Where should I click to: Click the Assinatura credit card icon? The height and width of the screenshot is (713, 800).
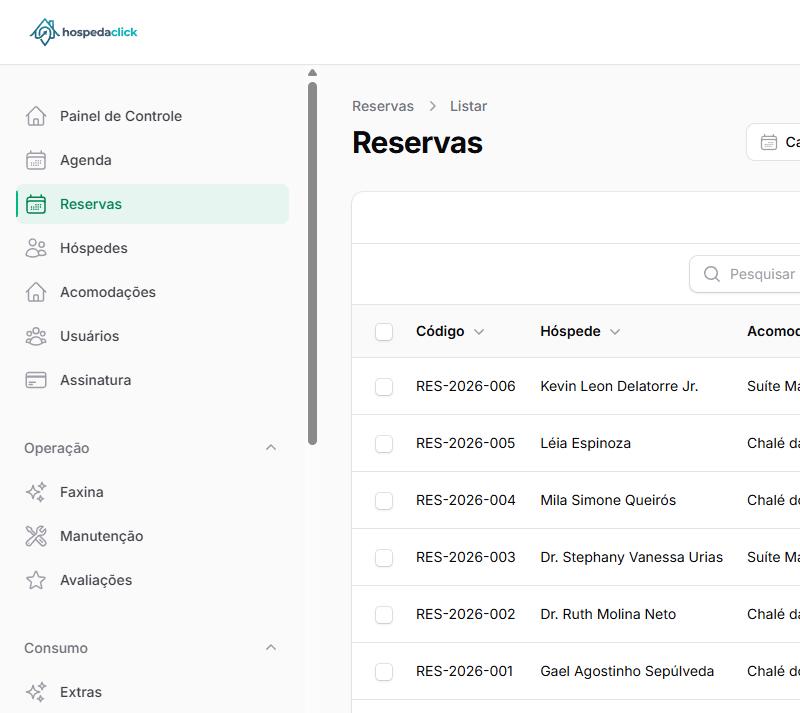point(36,380)
